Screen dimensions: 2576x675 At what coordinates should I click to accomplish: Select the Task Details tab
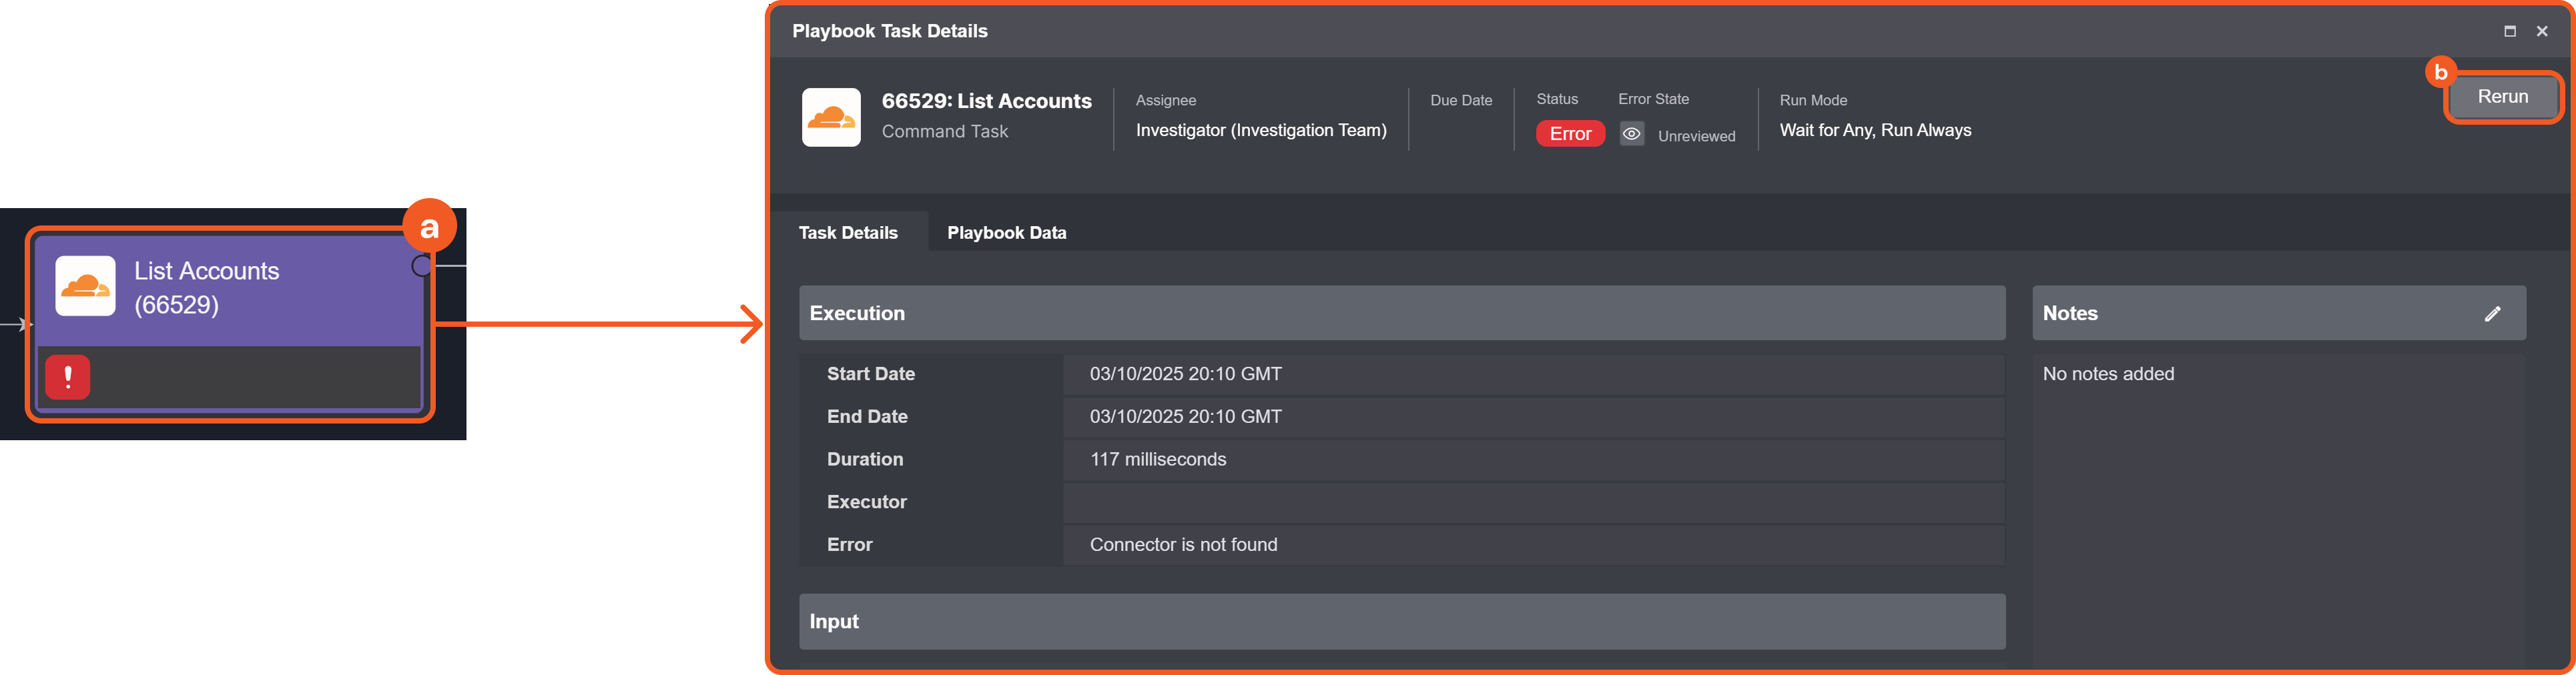pos(848,233)
